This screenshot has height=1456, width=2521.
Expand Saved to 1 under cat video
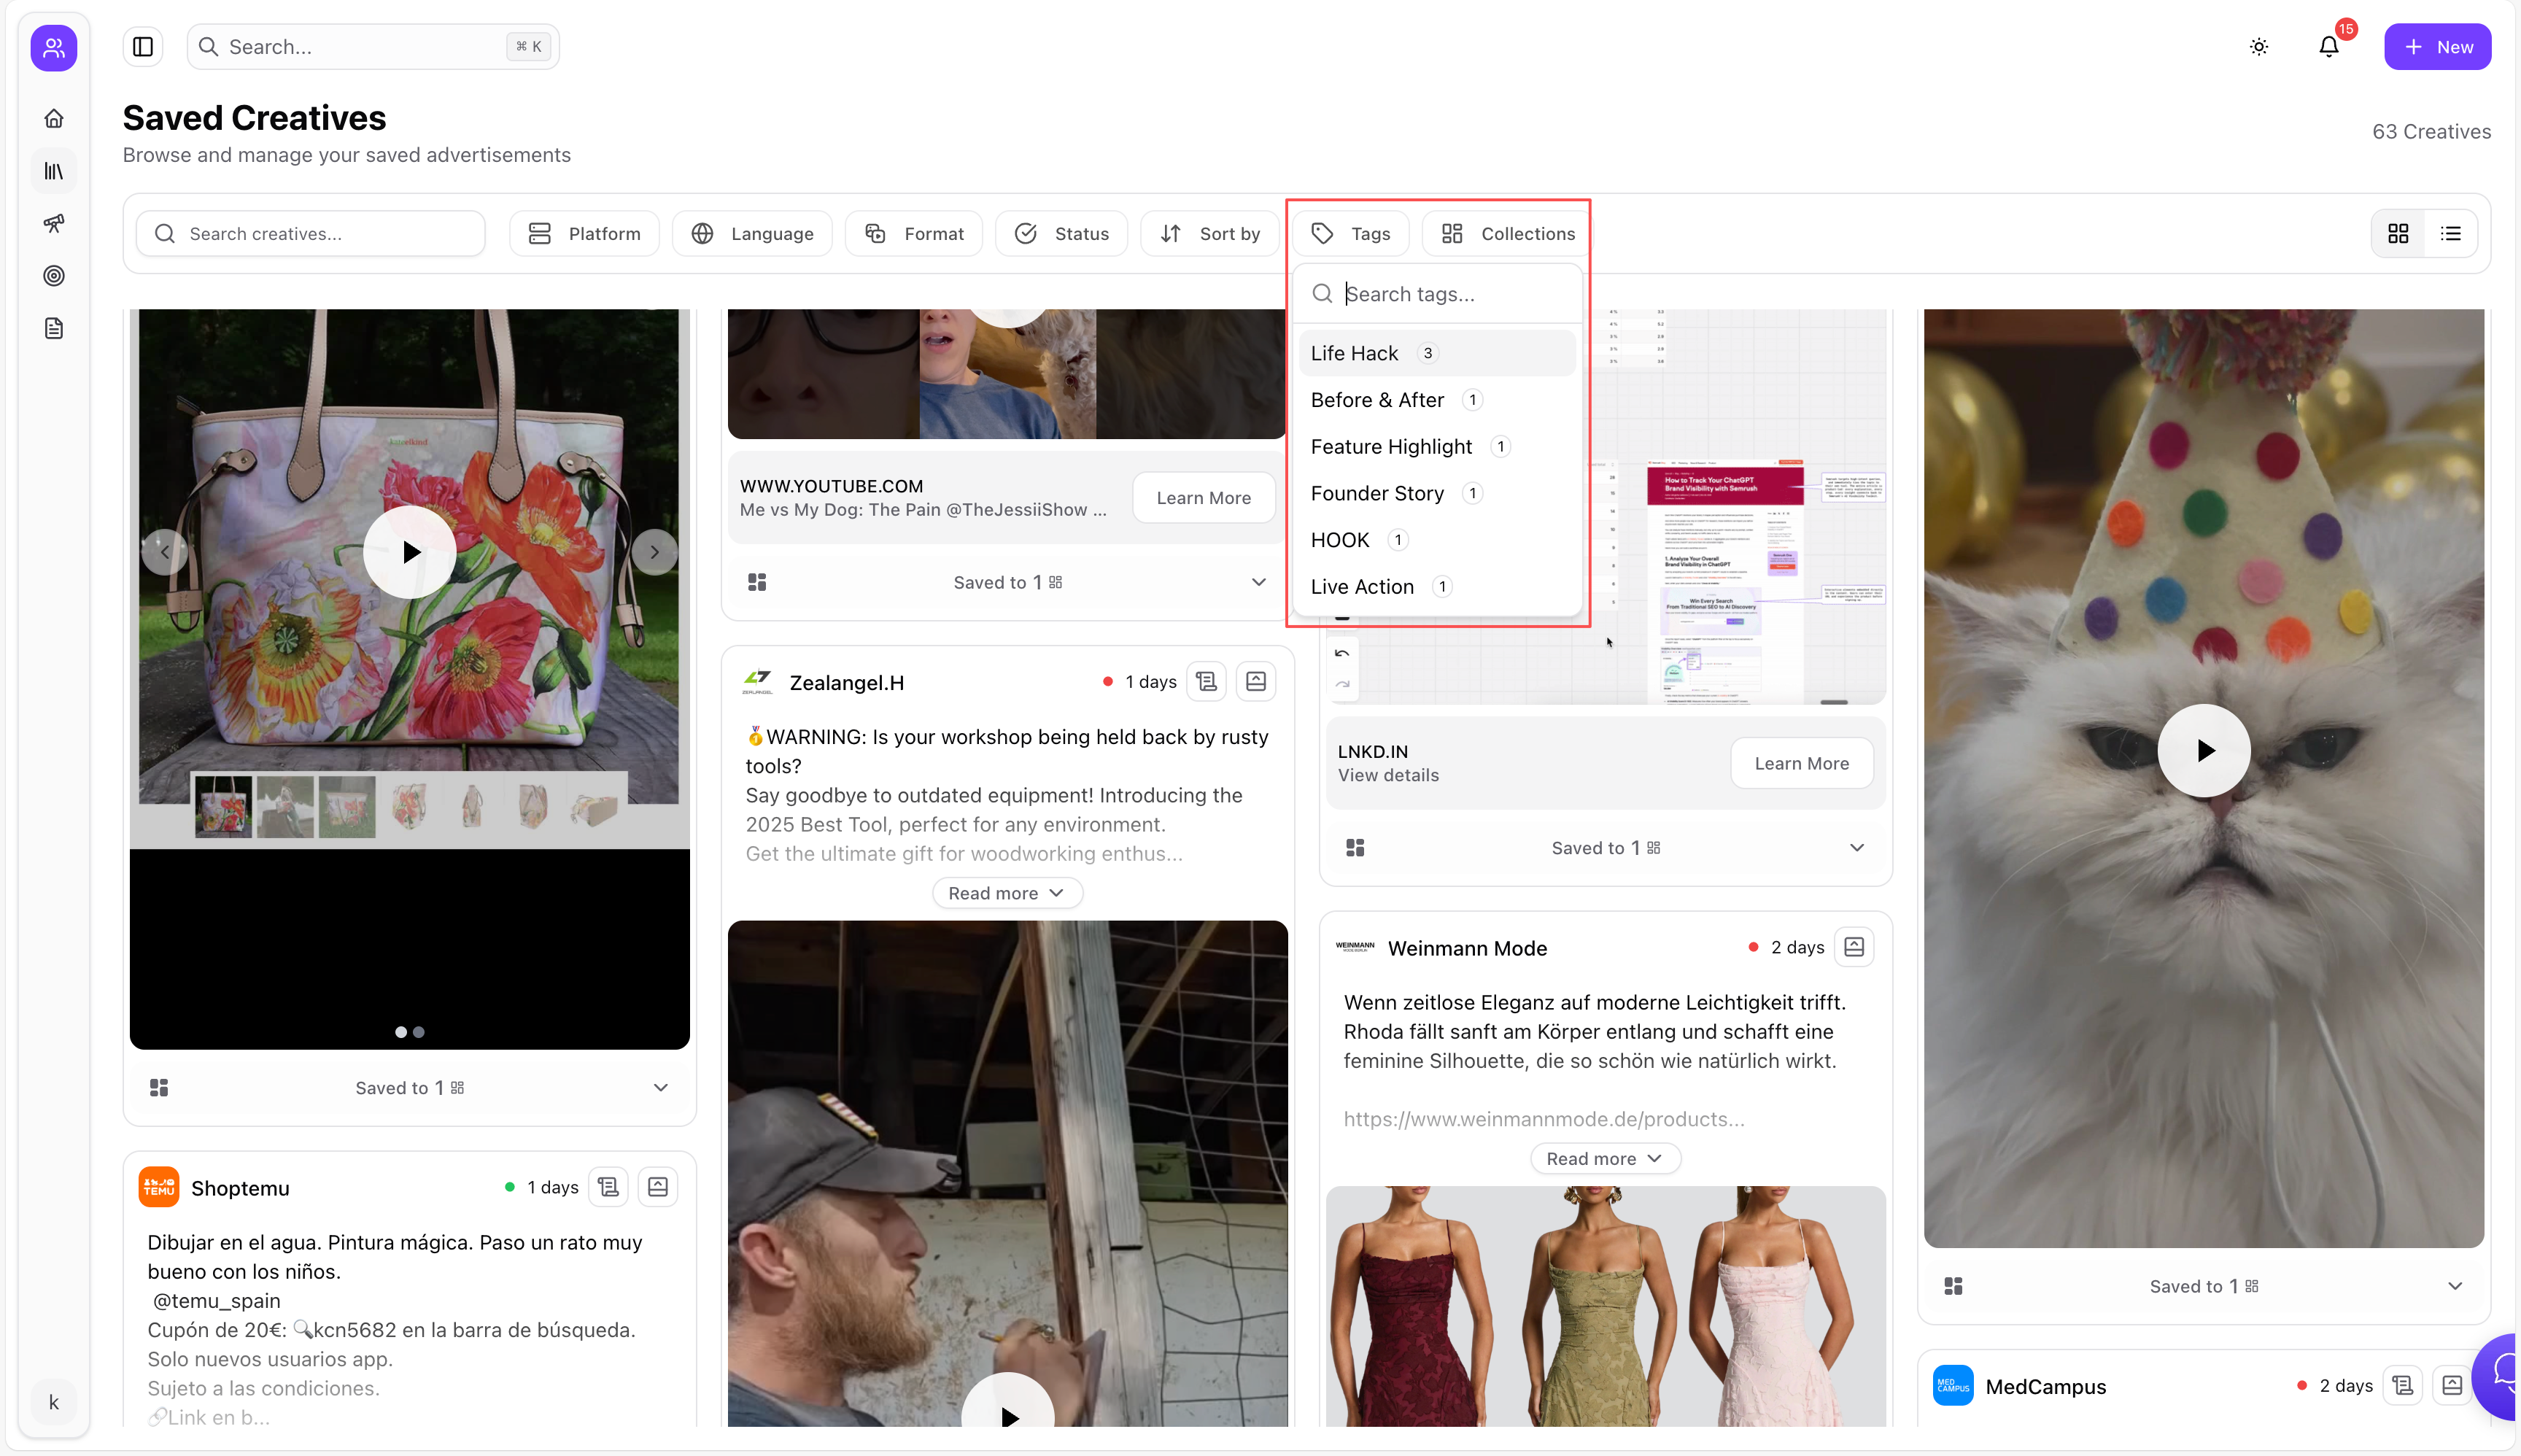[2454, 1286]
